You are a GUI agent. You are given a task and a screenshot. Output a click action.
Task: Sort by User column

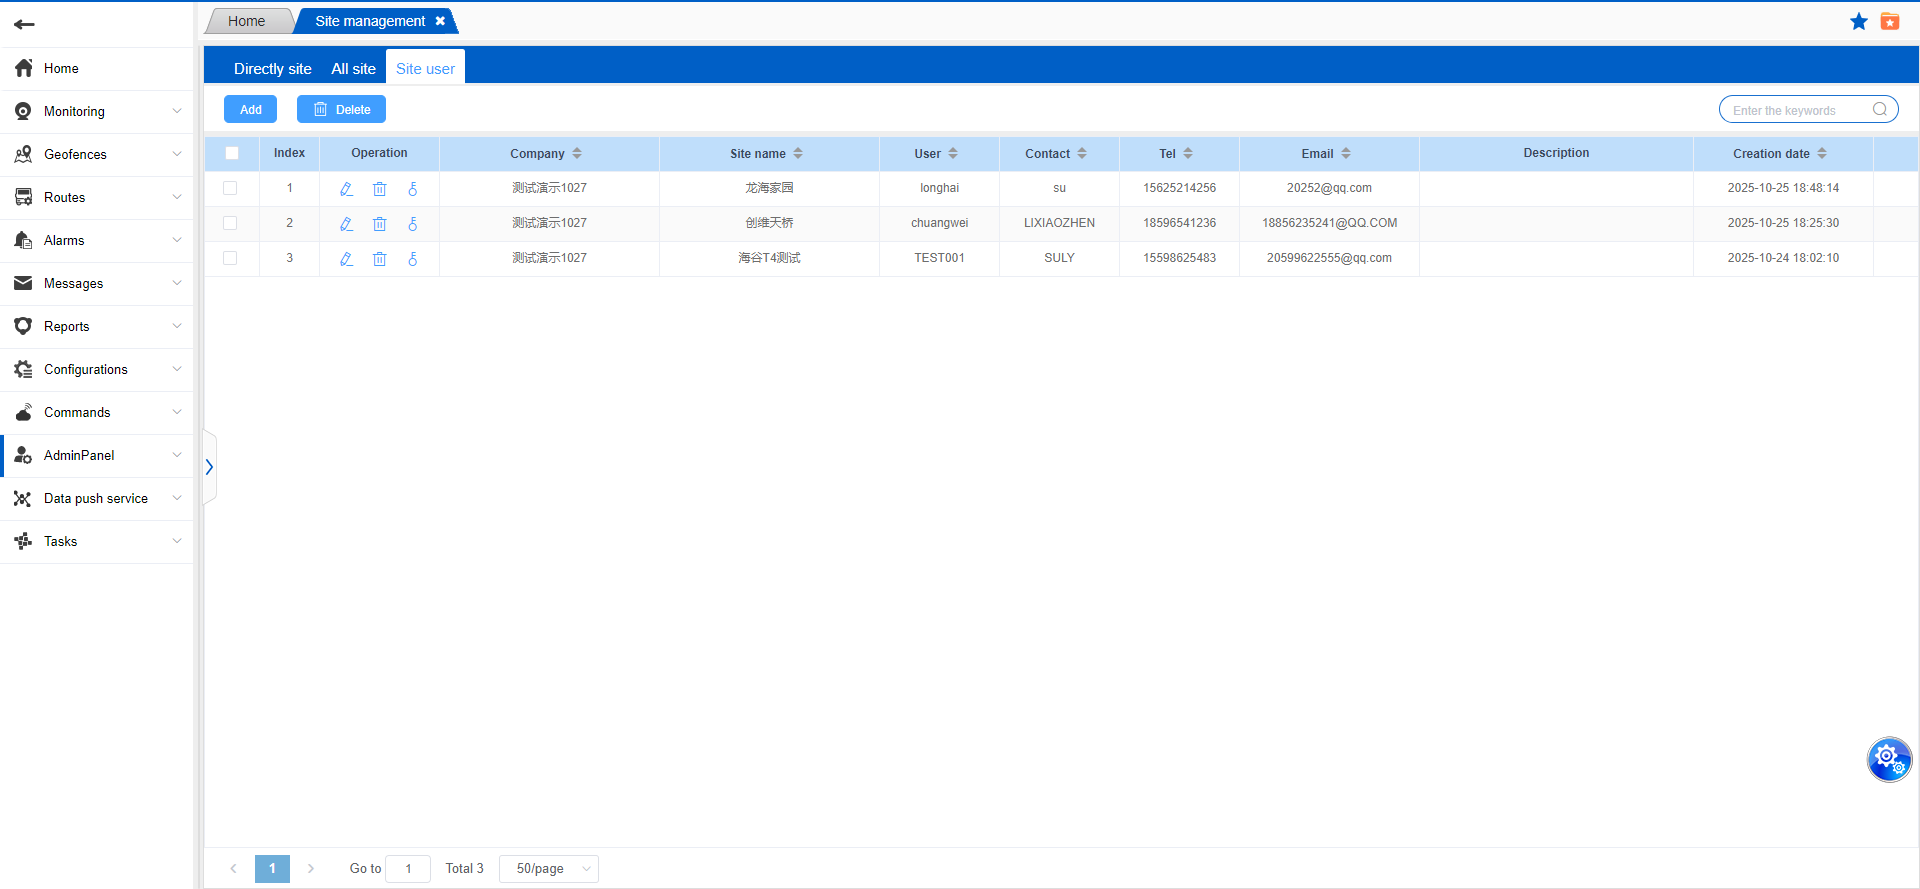[x=953, y=153]
